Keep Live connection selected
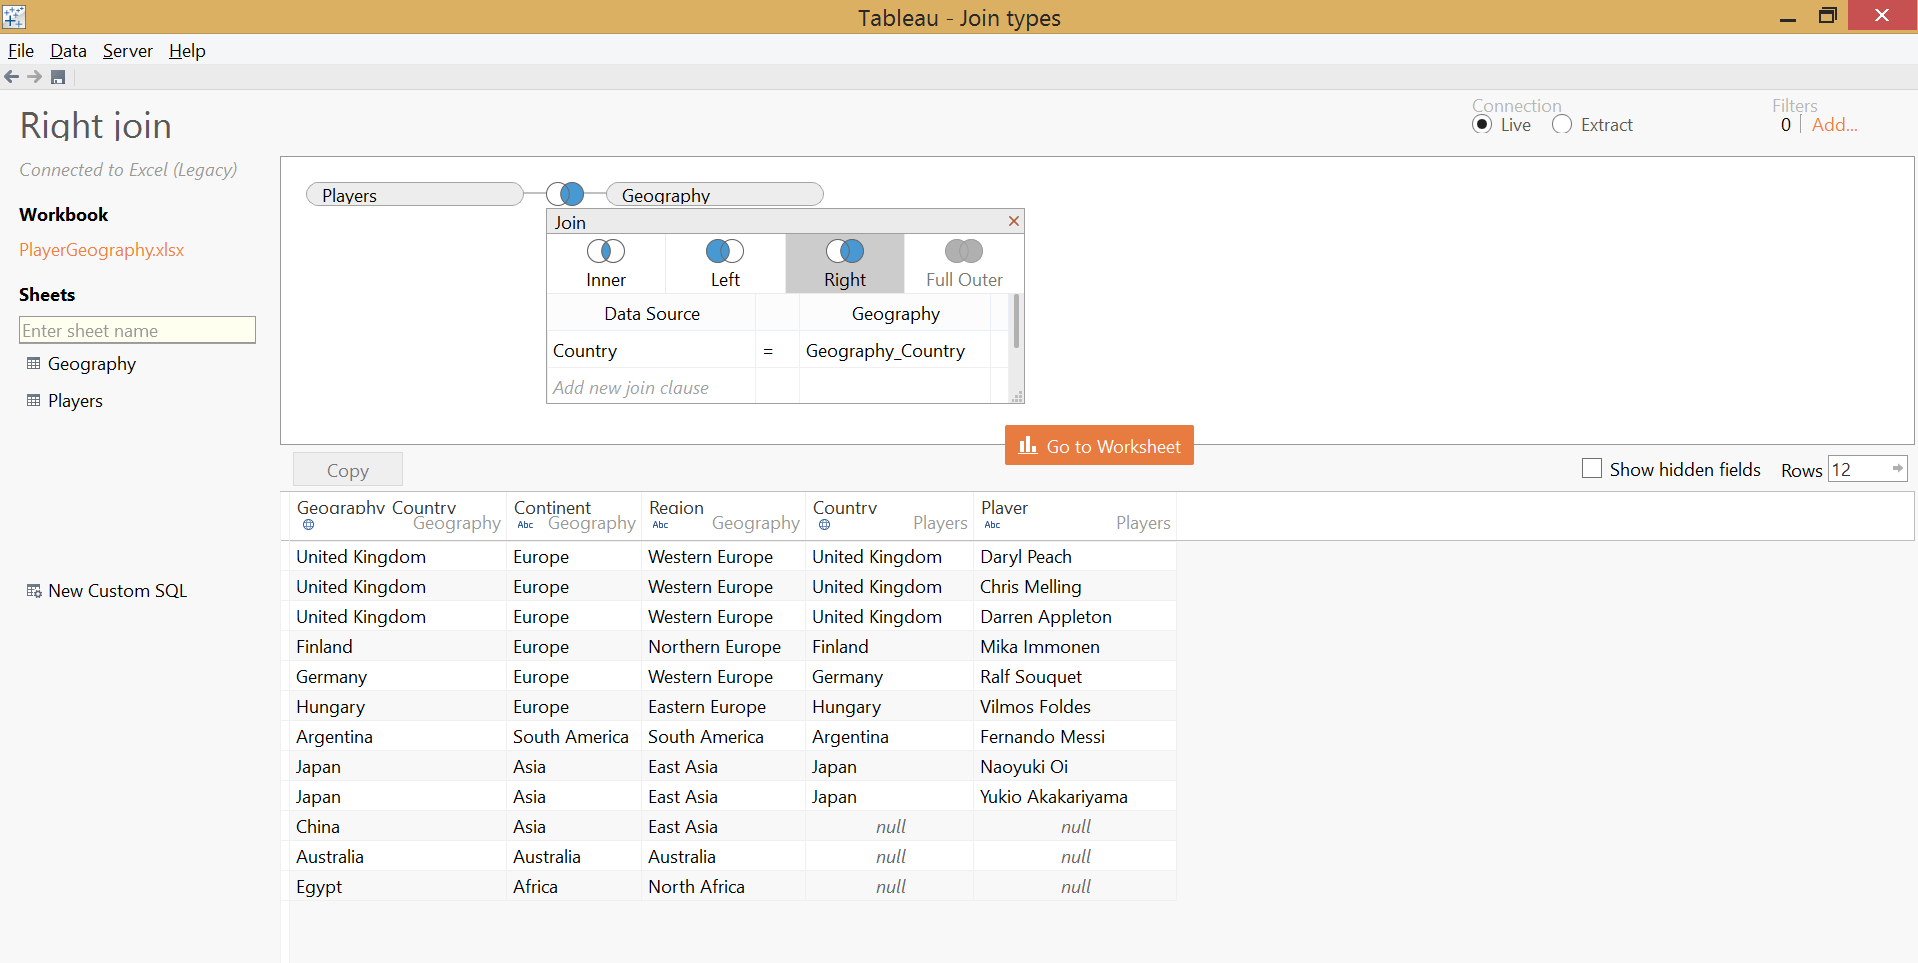Viewport: 1918px width, 963px height. pyautogui.click(x=1484, y=124)
